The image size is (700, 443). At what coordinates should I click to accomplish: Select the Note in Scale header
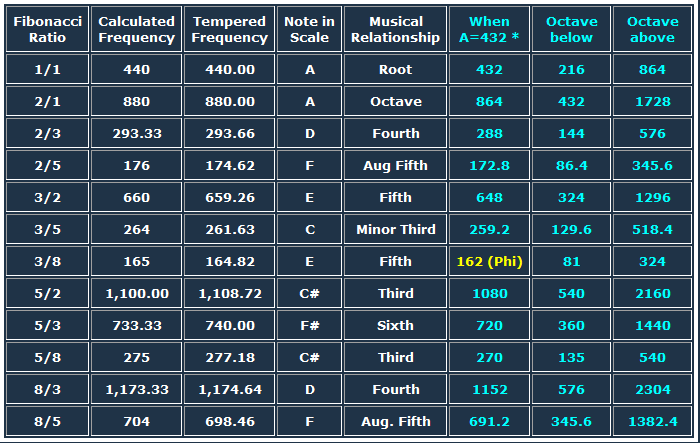click(x=309, y=29)
